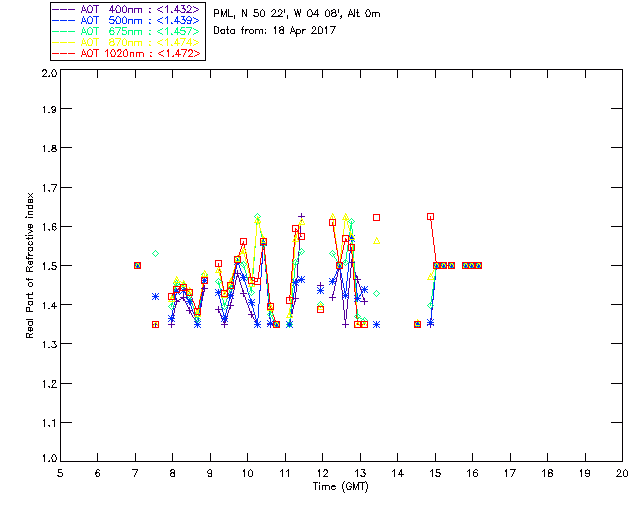This screenshot has height=512, width=640.
Task: Click the 13 hour x-axis label
Action: click(360, 473)
